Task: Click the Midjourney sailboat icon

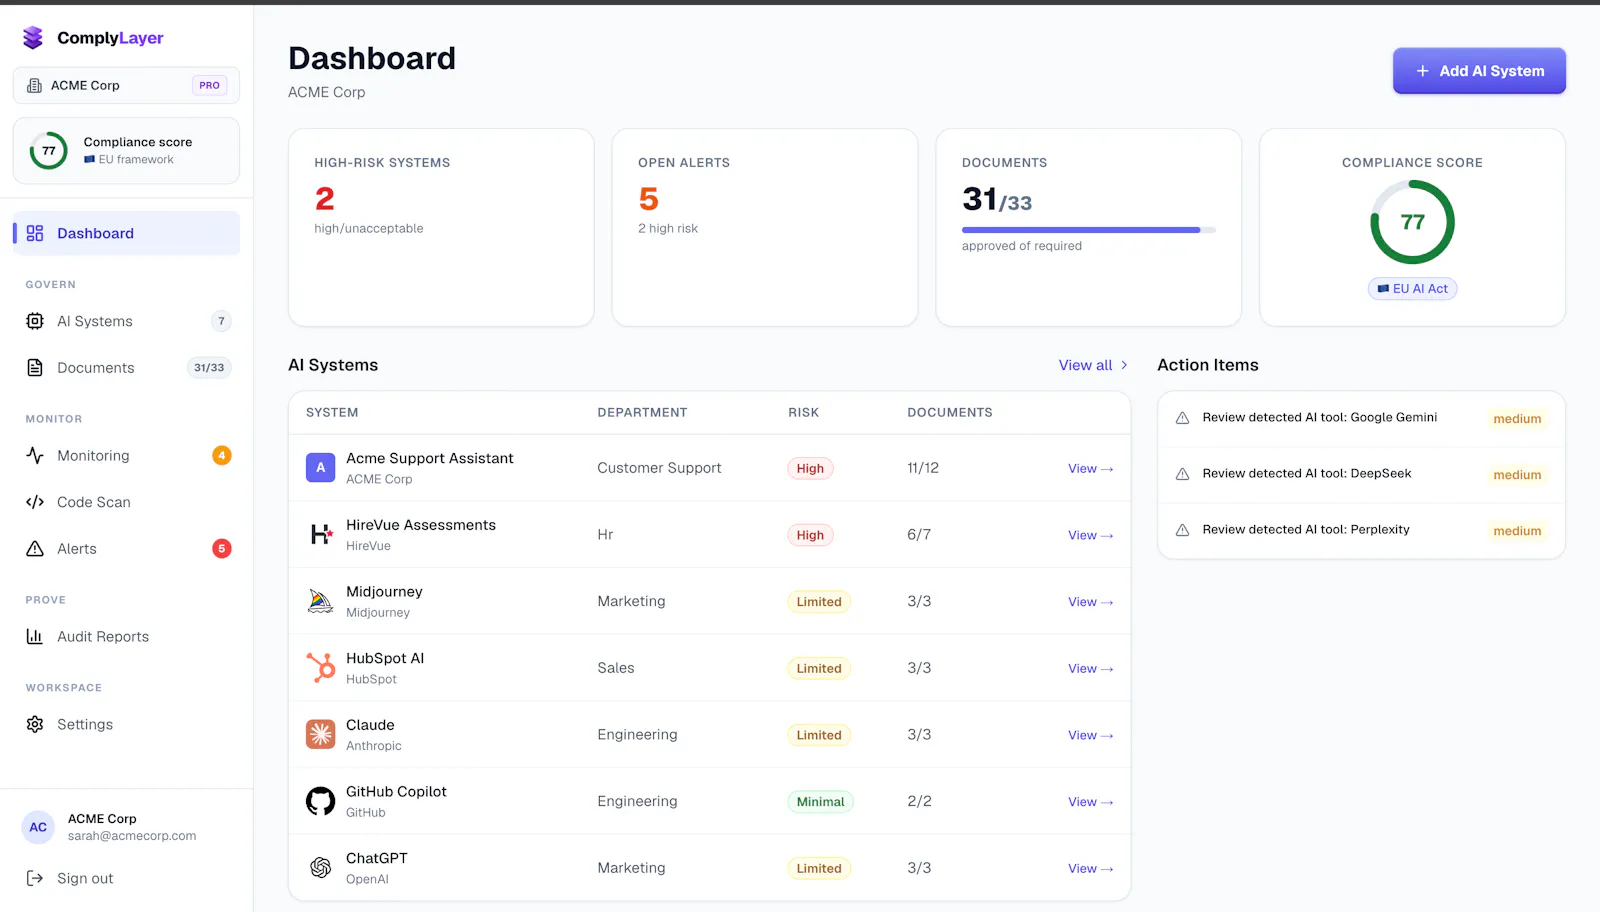Action: click(320, 601)
